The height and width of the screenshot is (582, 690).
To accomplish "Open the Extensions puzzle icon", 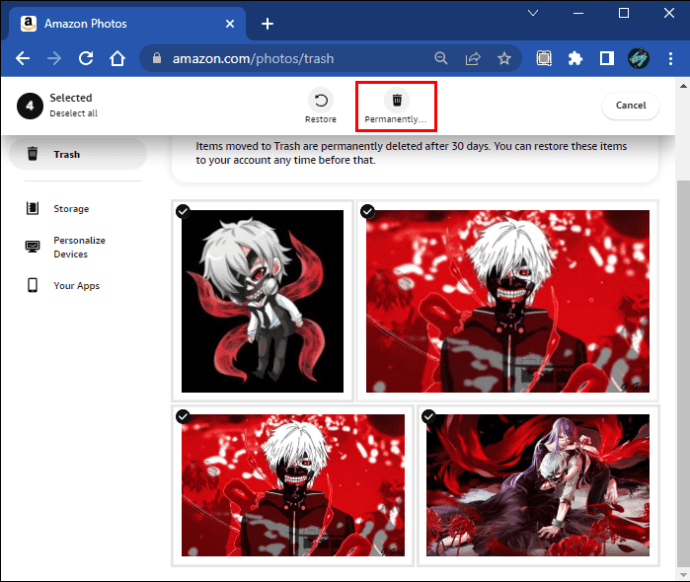I will [x=575, y=58].
